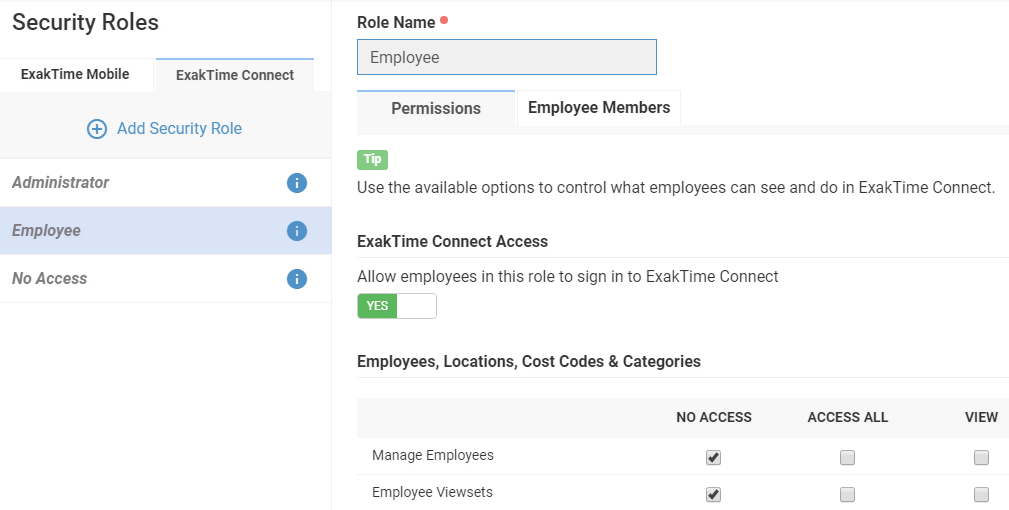The height and width of the screenshot is (510, 1009).
Task: Uncheck No Access for Manage Employees
Action: click(714, 457)
